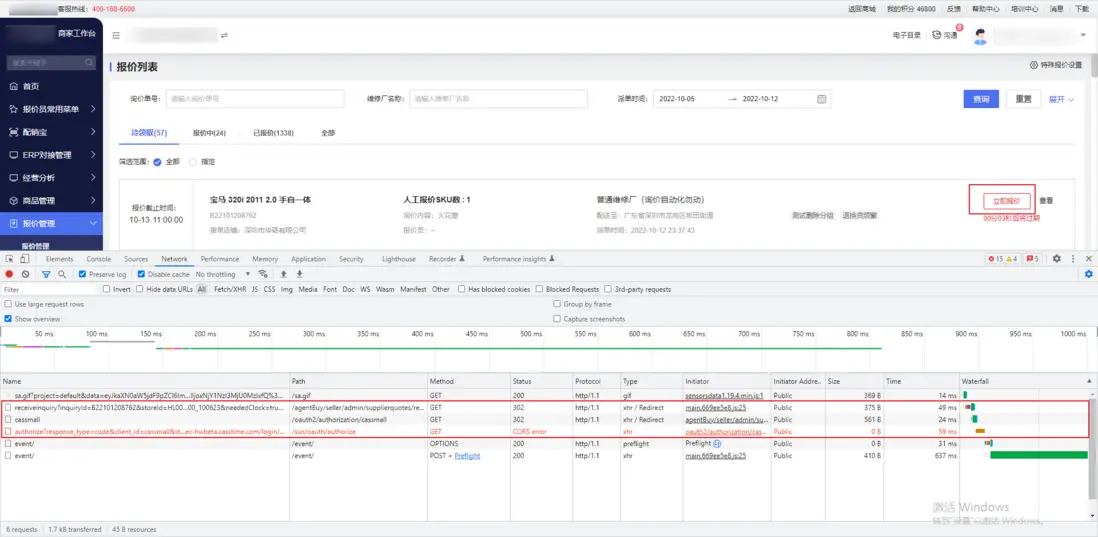The height and width of the screenshot is (537, 1098).
Task: Clear the network log
Action: tap(26, 274)
